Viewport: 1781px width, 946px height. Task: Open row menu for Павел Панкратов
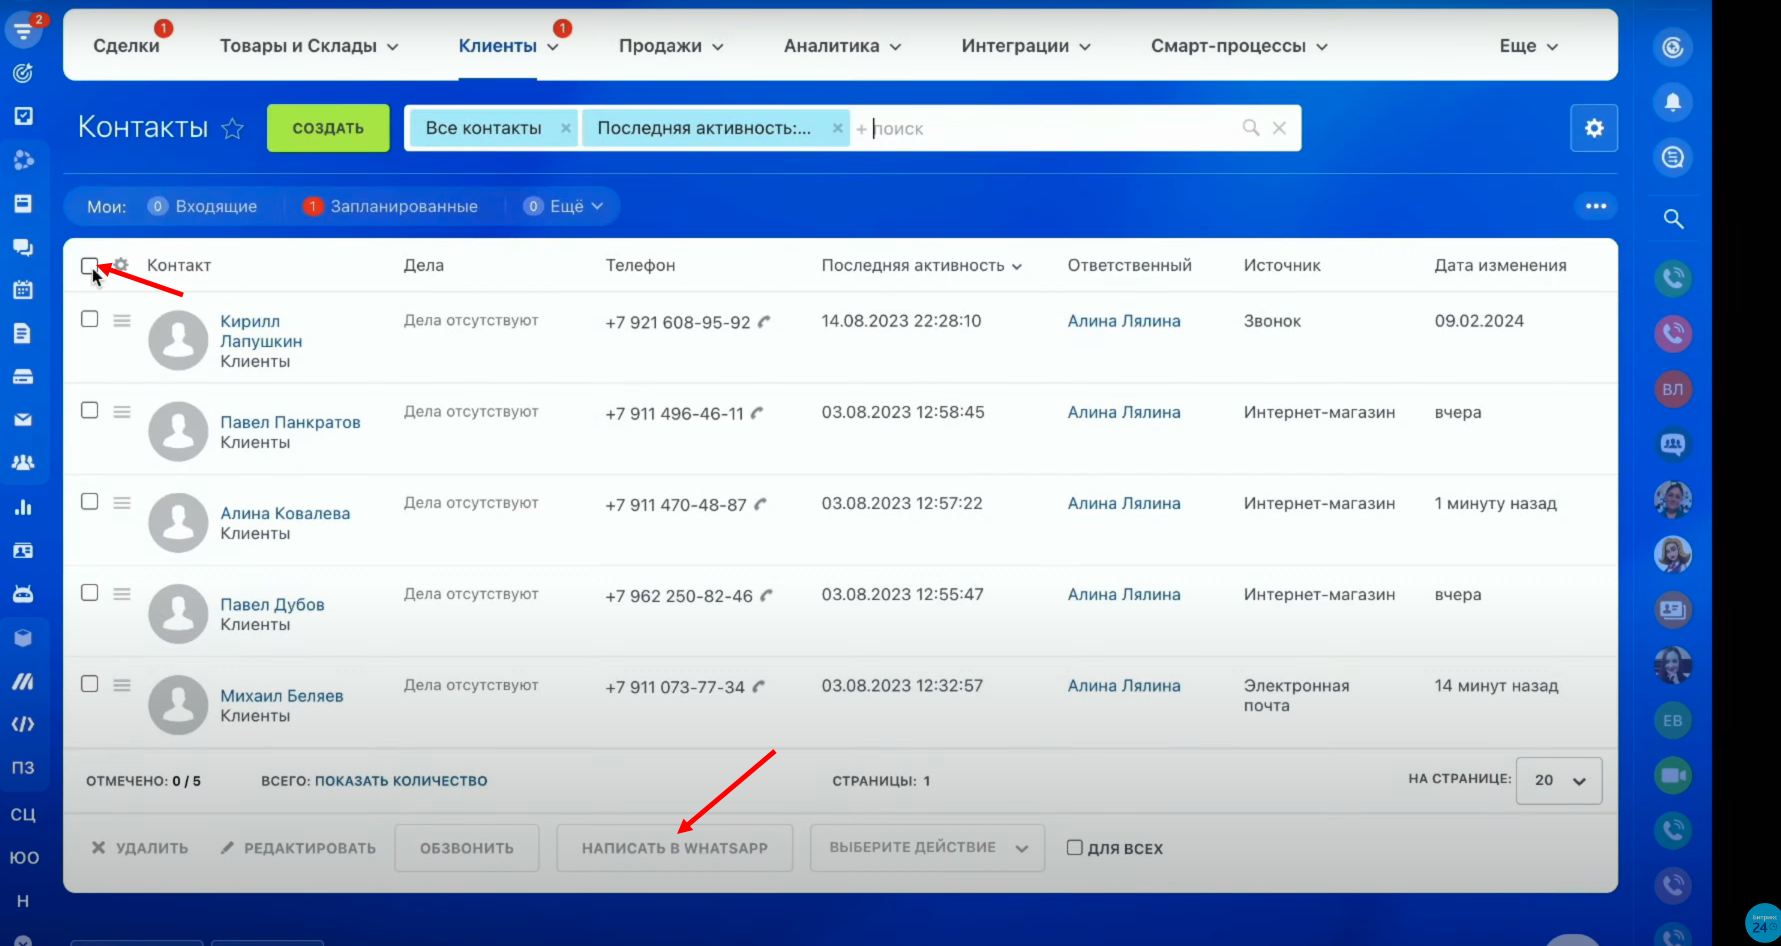[x=122, y=412]
